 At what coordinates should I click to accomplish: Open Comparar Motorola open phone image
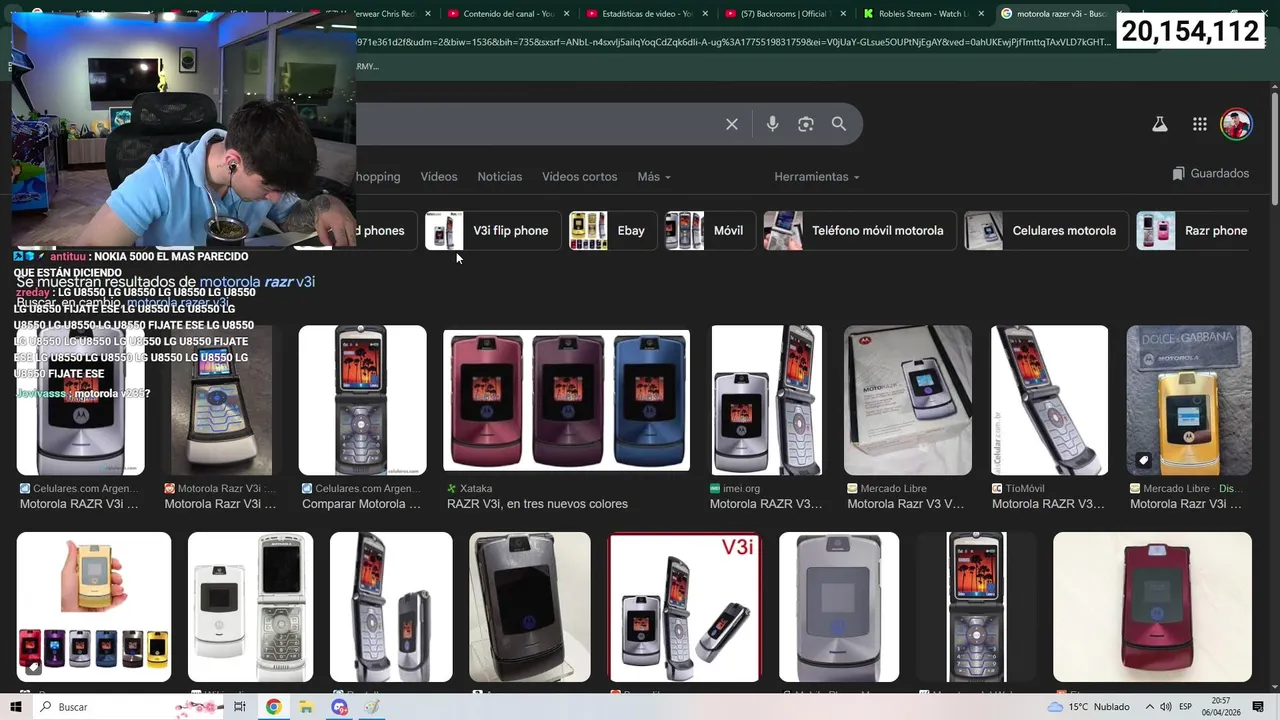[x=362, y=400]
